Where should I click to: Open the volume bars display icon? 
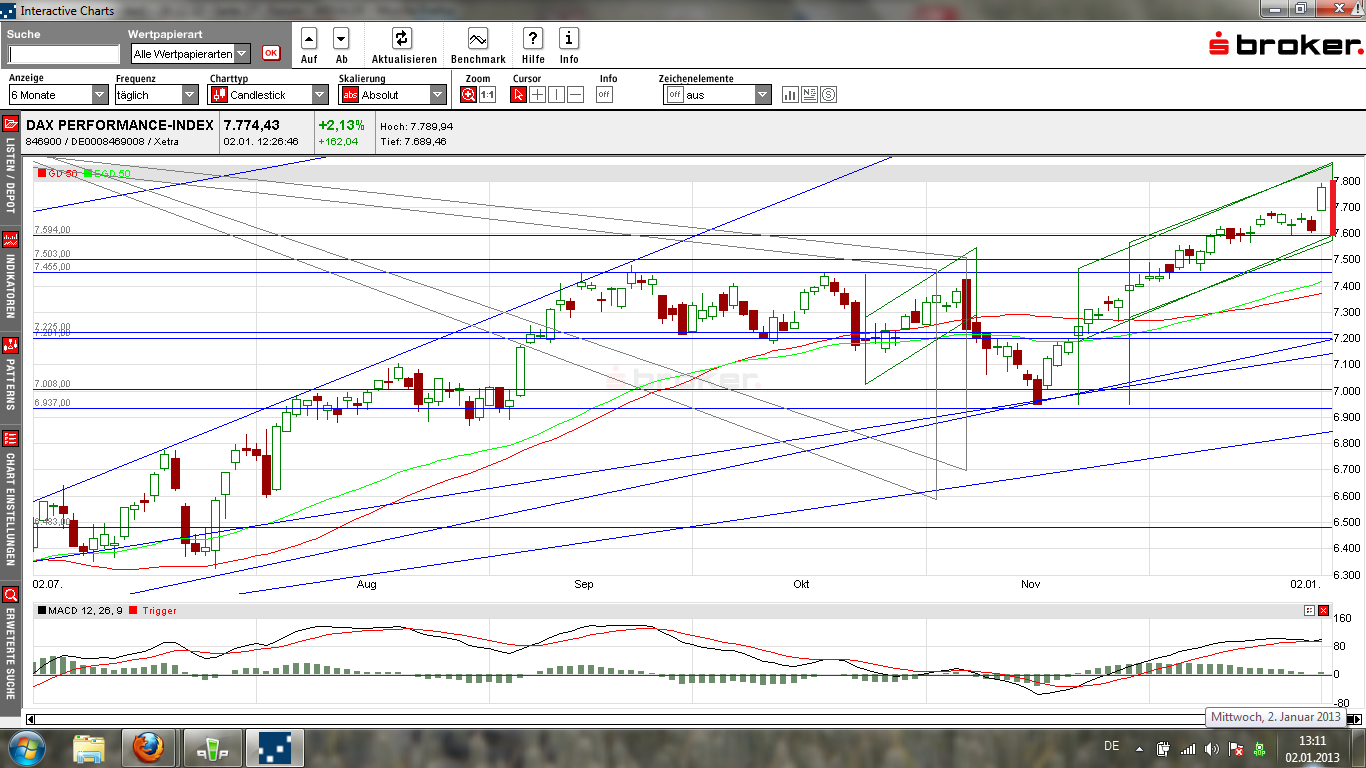pyautogui.click(x=789, y=94)
